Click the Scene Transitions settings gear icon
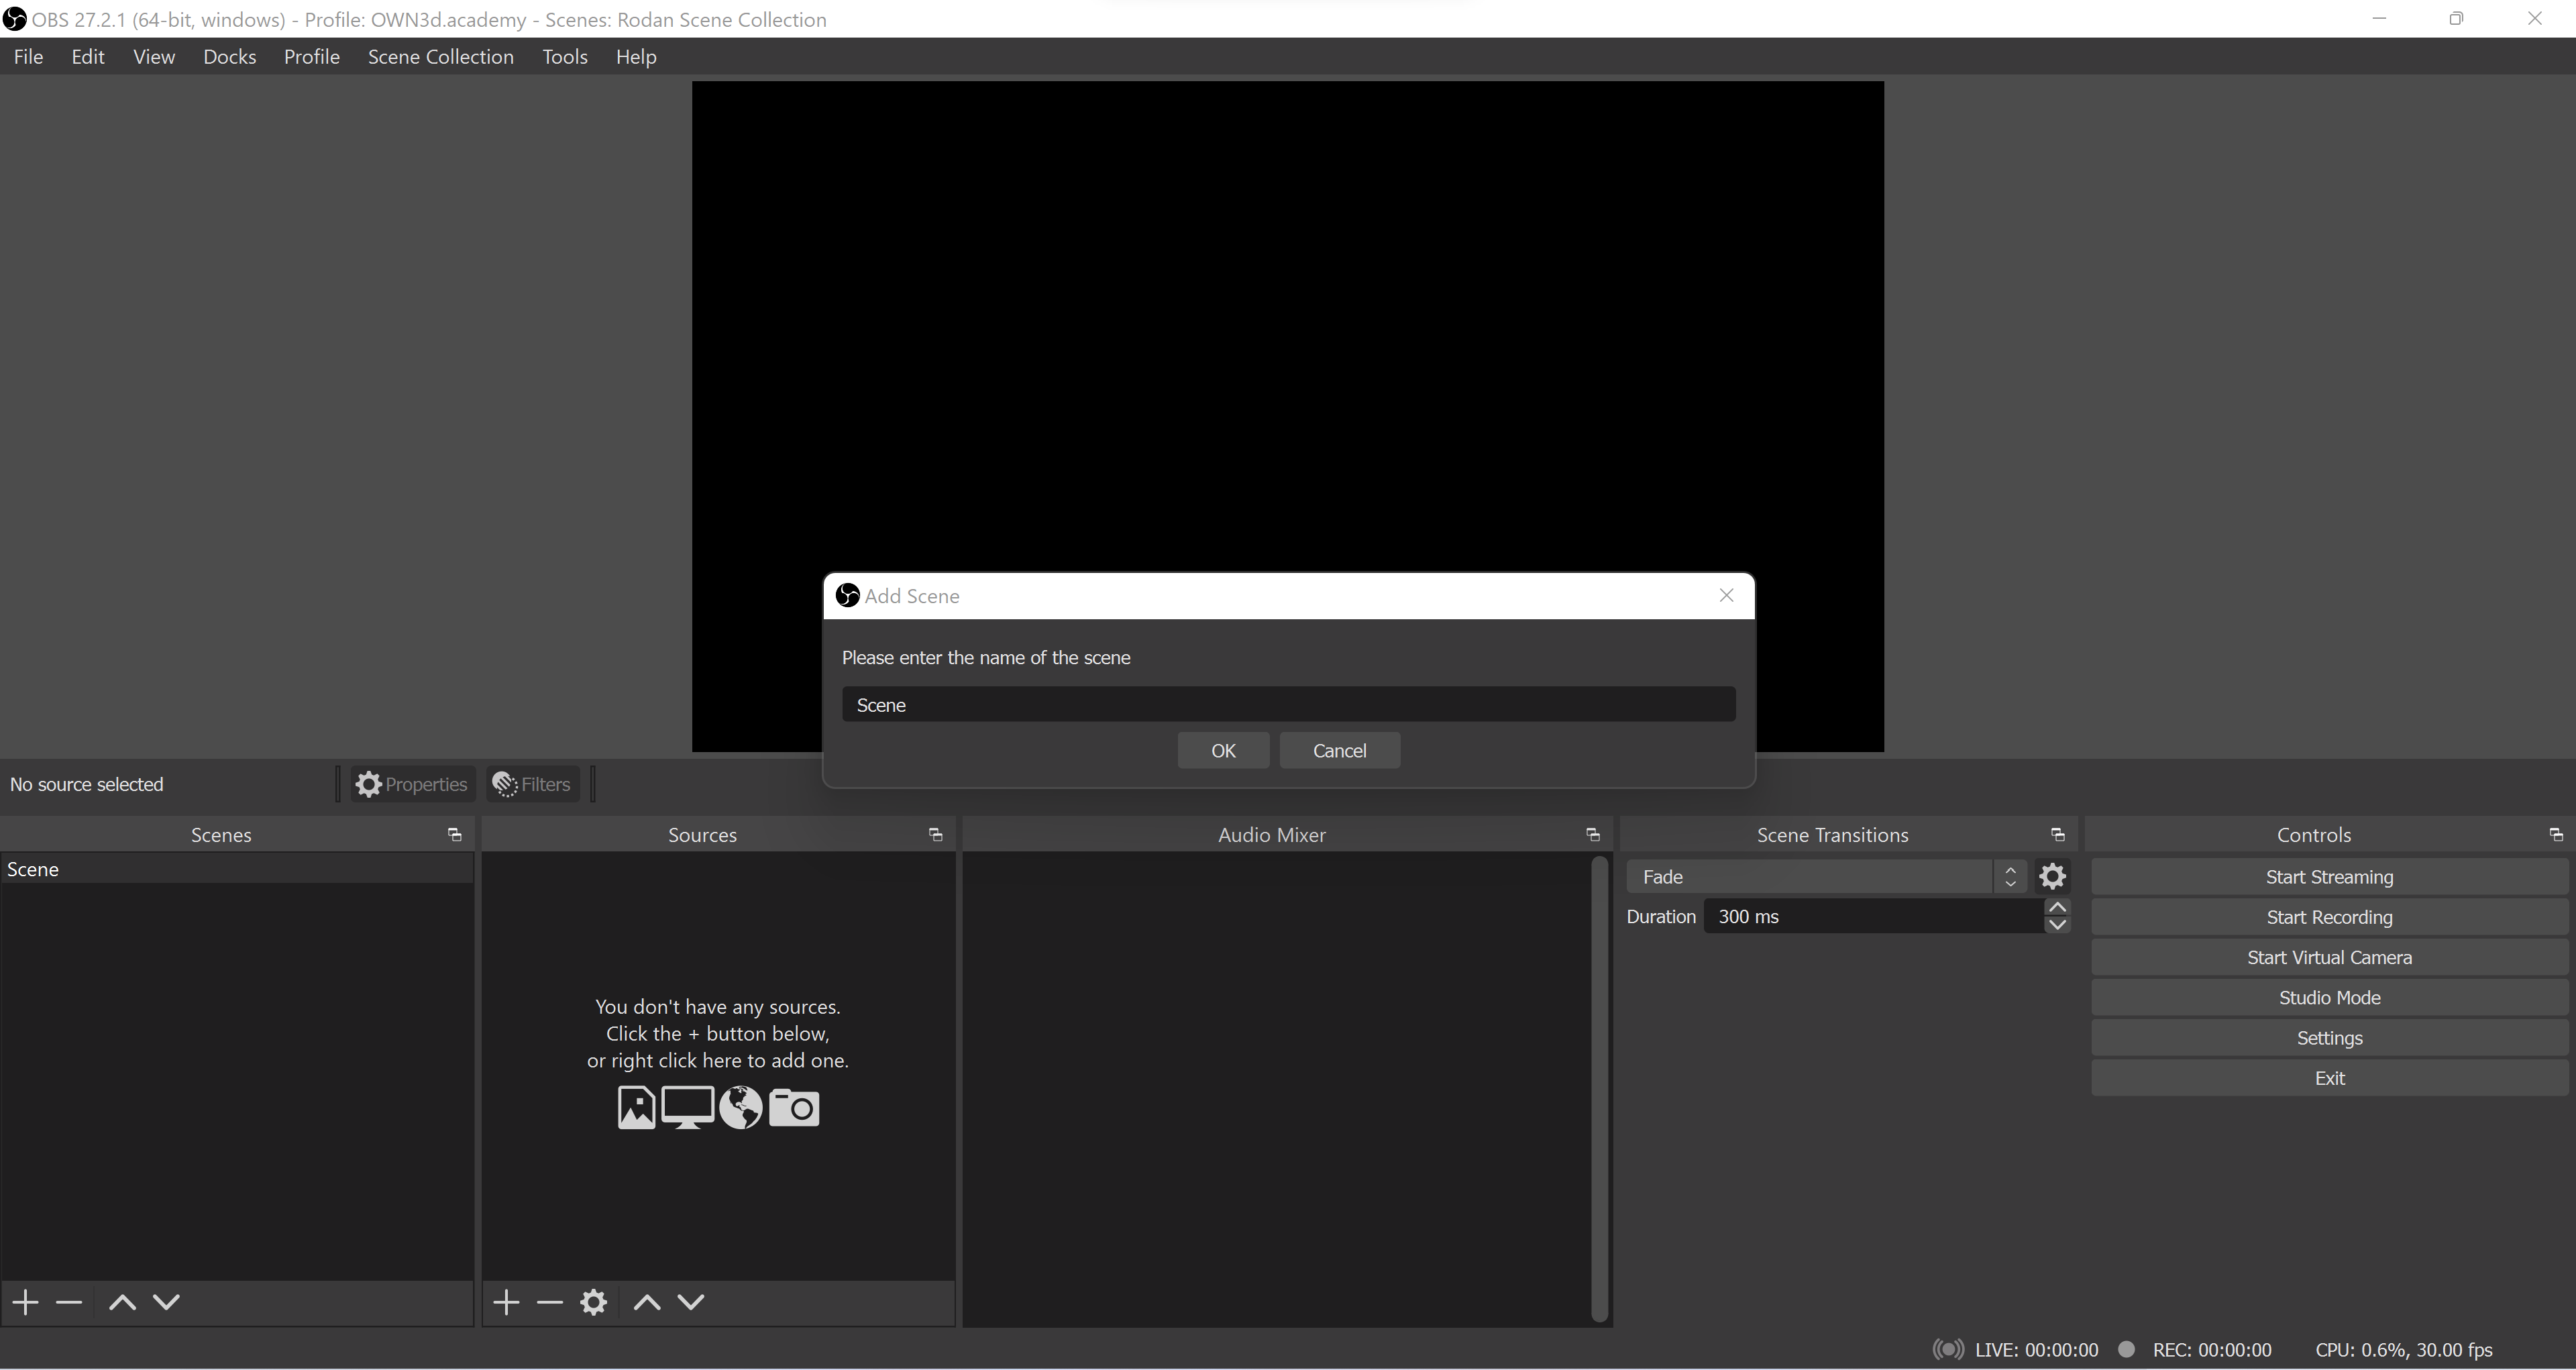 point(2053,876)
